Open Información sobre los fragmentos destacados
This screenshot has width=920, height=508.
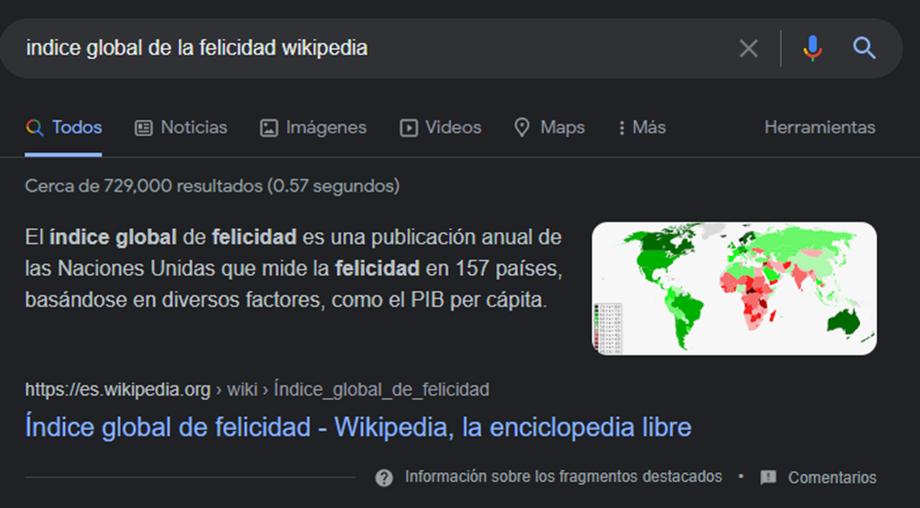coord(563,477)
